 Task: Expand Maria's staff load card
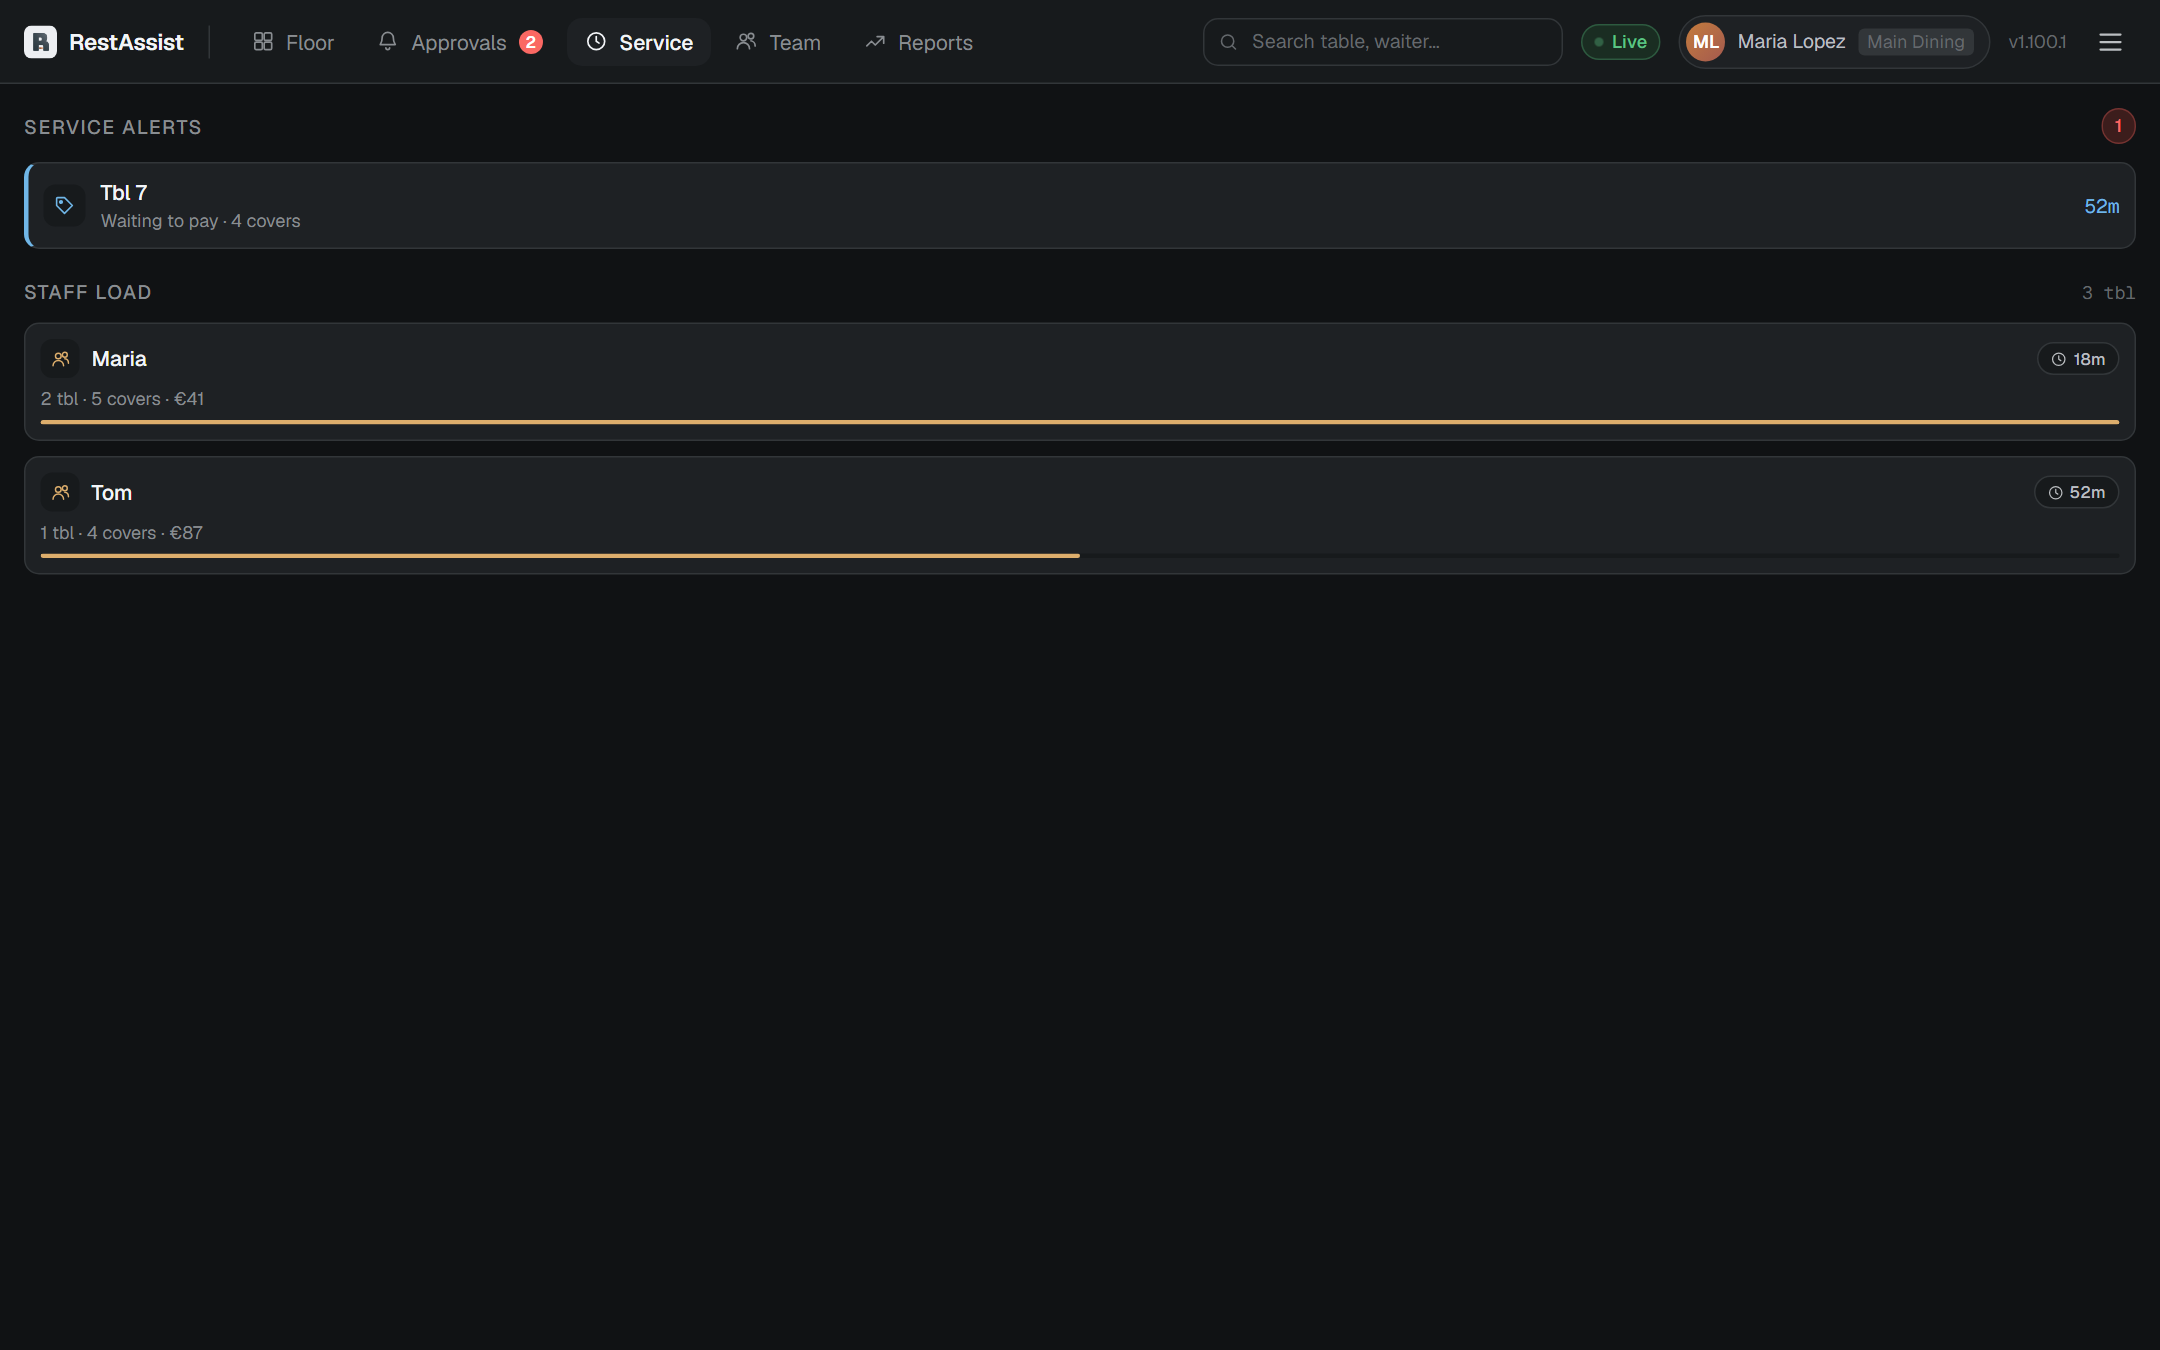(1080, 381)
